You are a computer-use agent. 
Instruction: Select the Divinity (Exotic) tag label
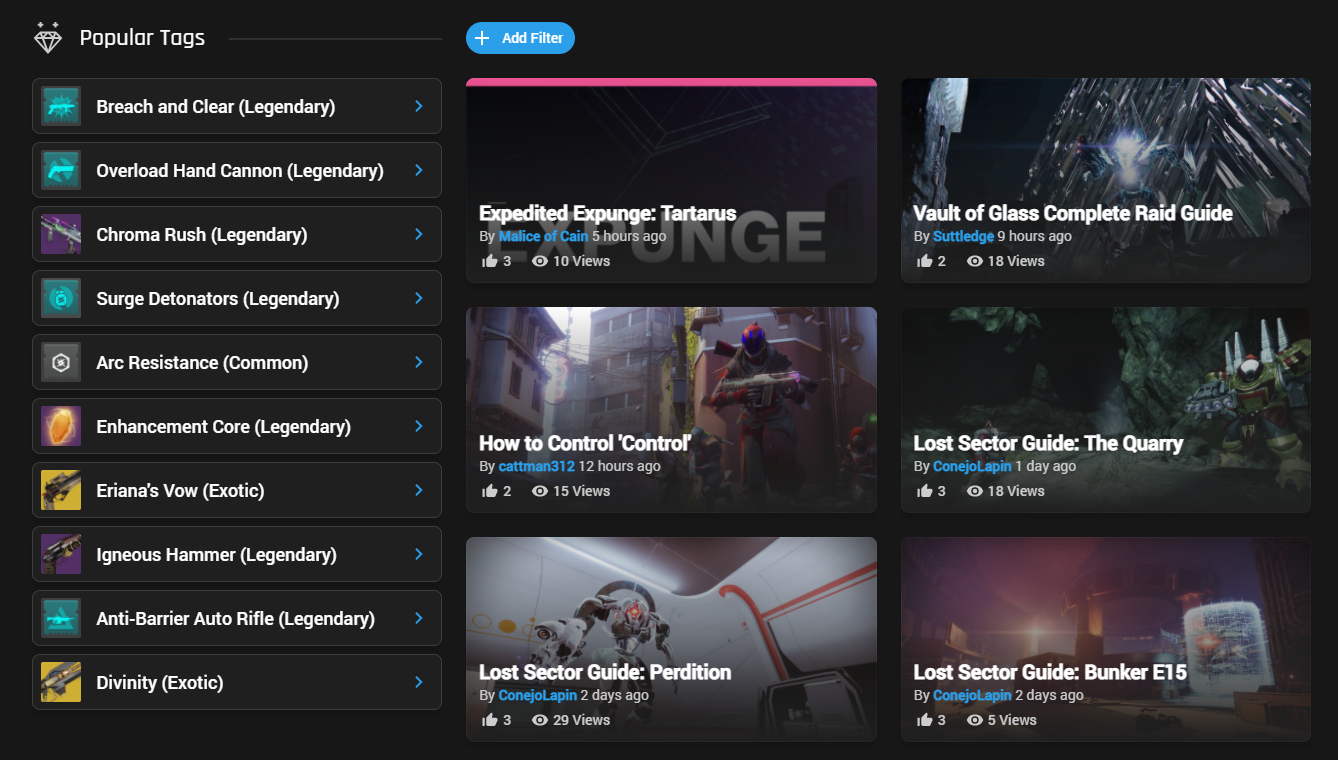point(160,683)
